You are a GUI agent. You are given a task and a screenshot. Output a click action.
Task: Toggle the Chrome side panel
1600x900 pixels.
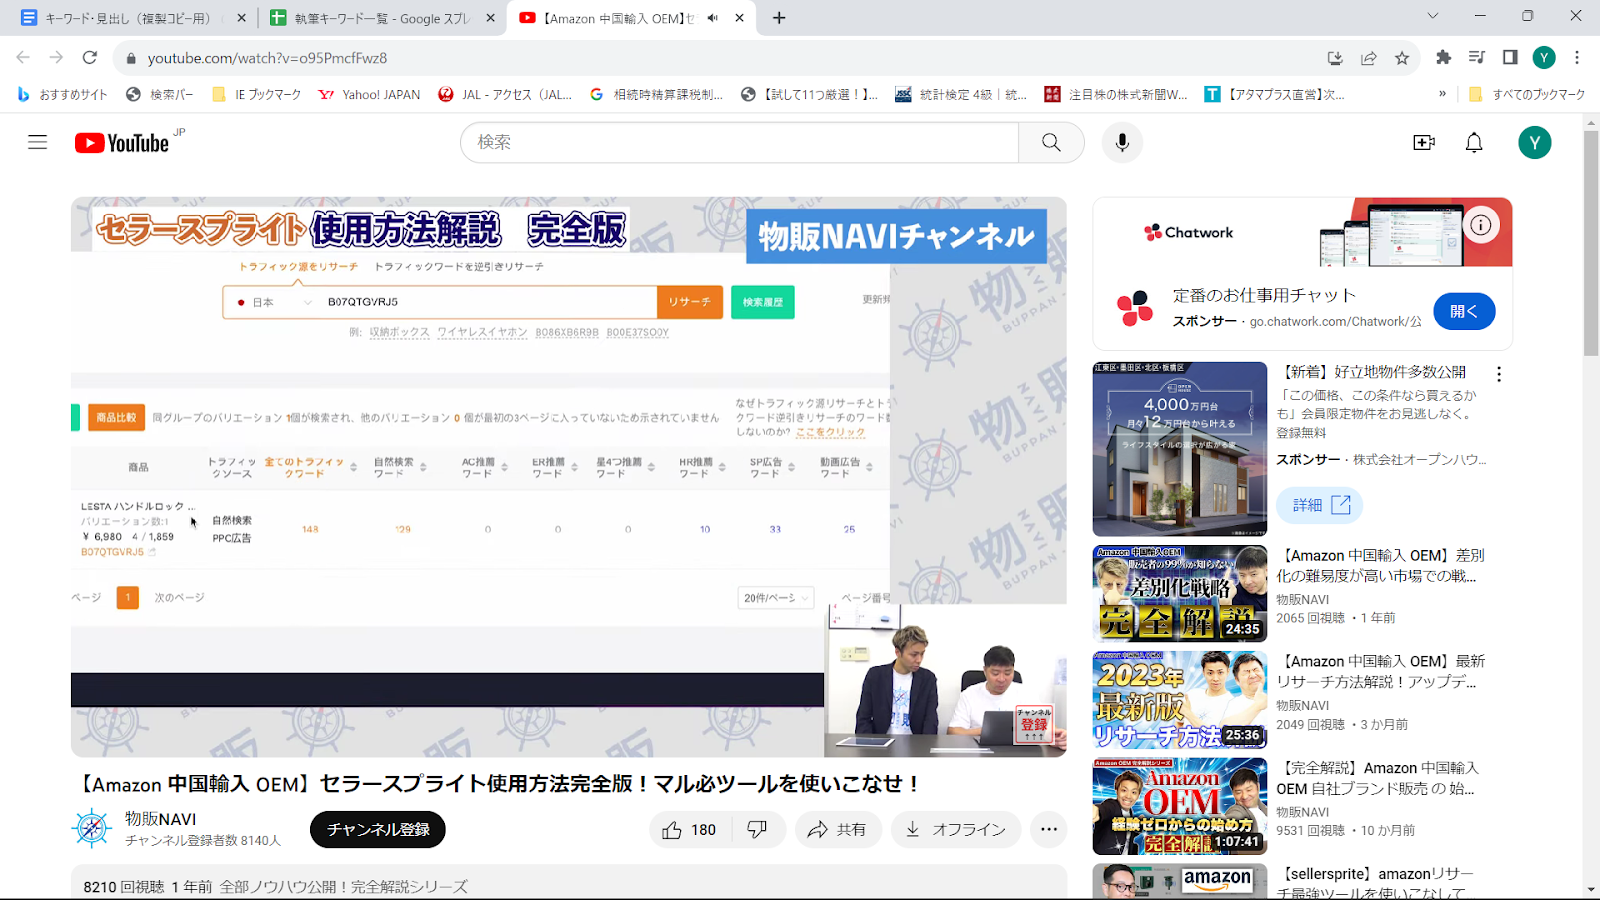click(1510, 58)
